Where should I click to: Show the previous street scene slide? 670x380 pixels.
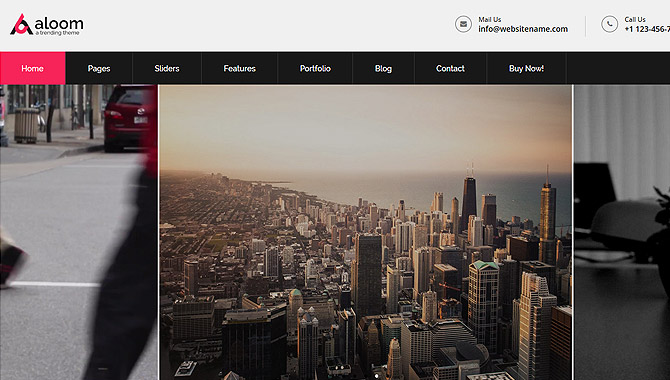coord(79,232)
